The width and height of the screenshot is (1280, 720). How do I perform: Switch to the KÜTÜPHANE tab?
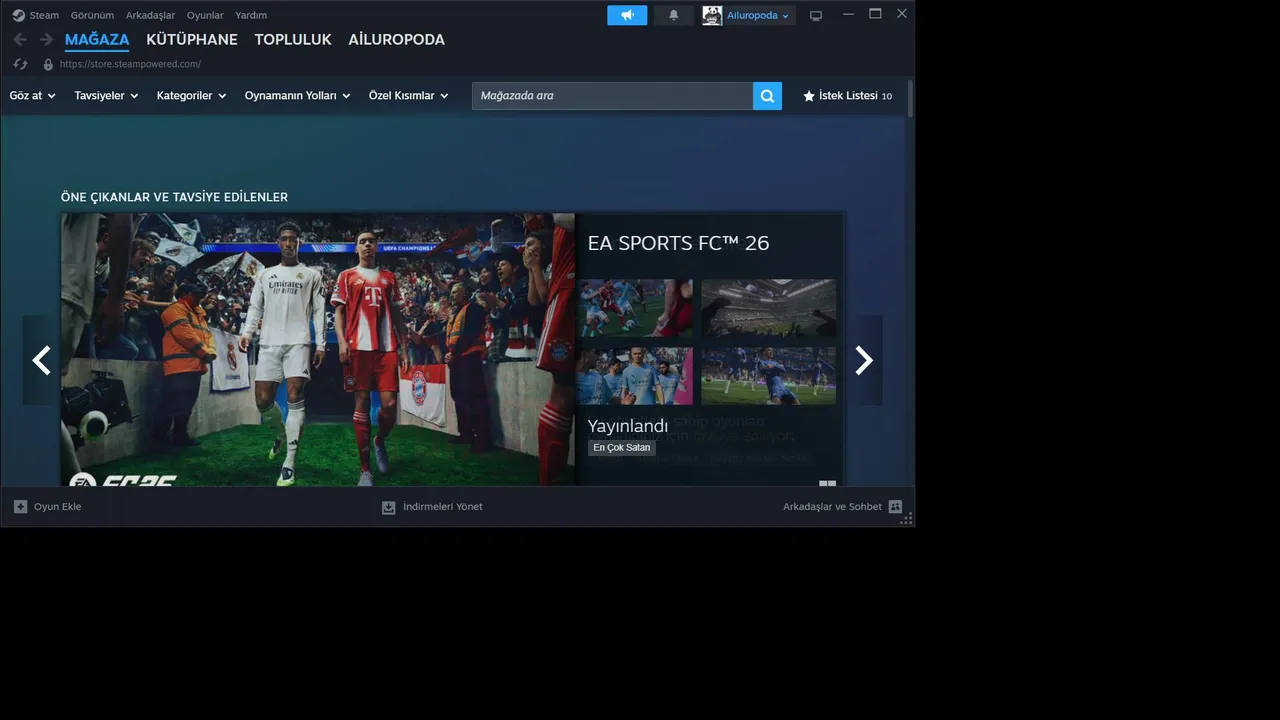click(192, 40)
